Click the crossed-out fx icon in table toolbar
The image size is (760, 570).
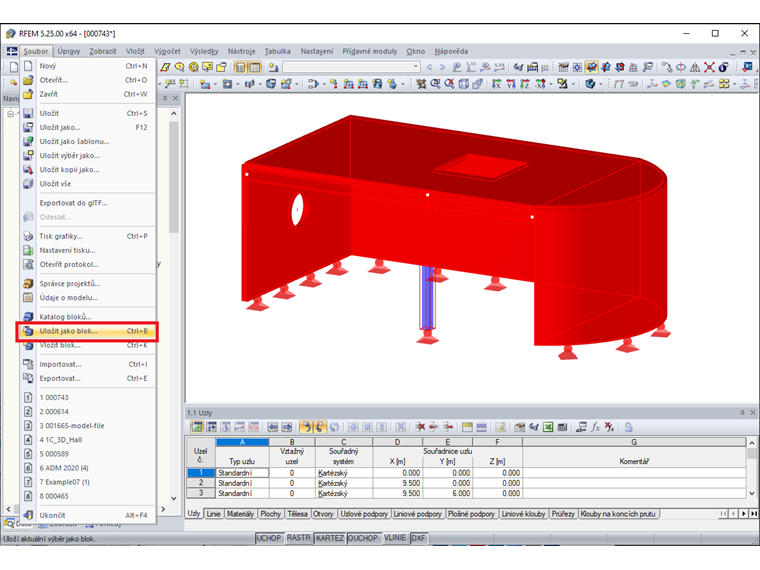click(609, 427)
